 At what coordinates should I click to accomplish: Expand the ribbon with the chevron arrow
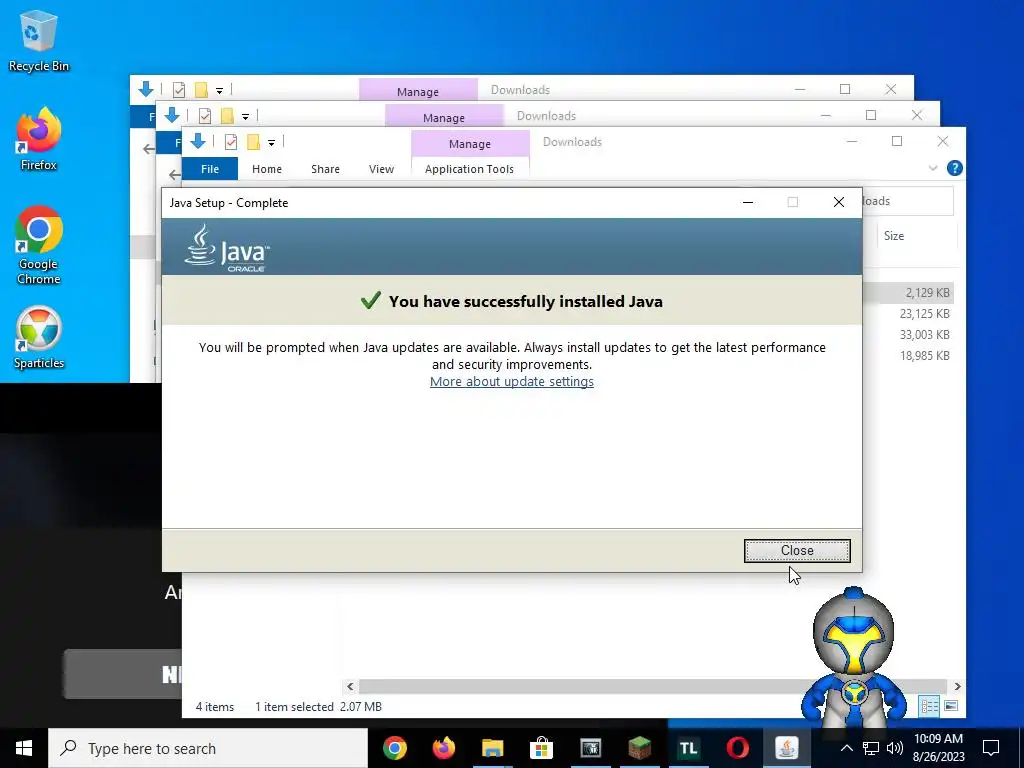pyautogui.click(x=933, y=168)
